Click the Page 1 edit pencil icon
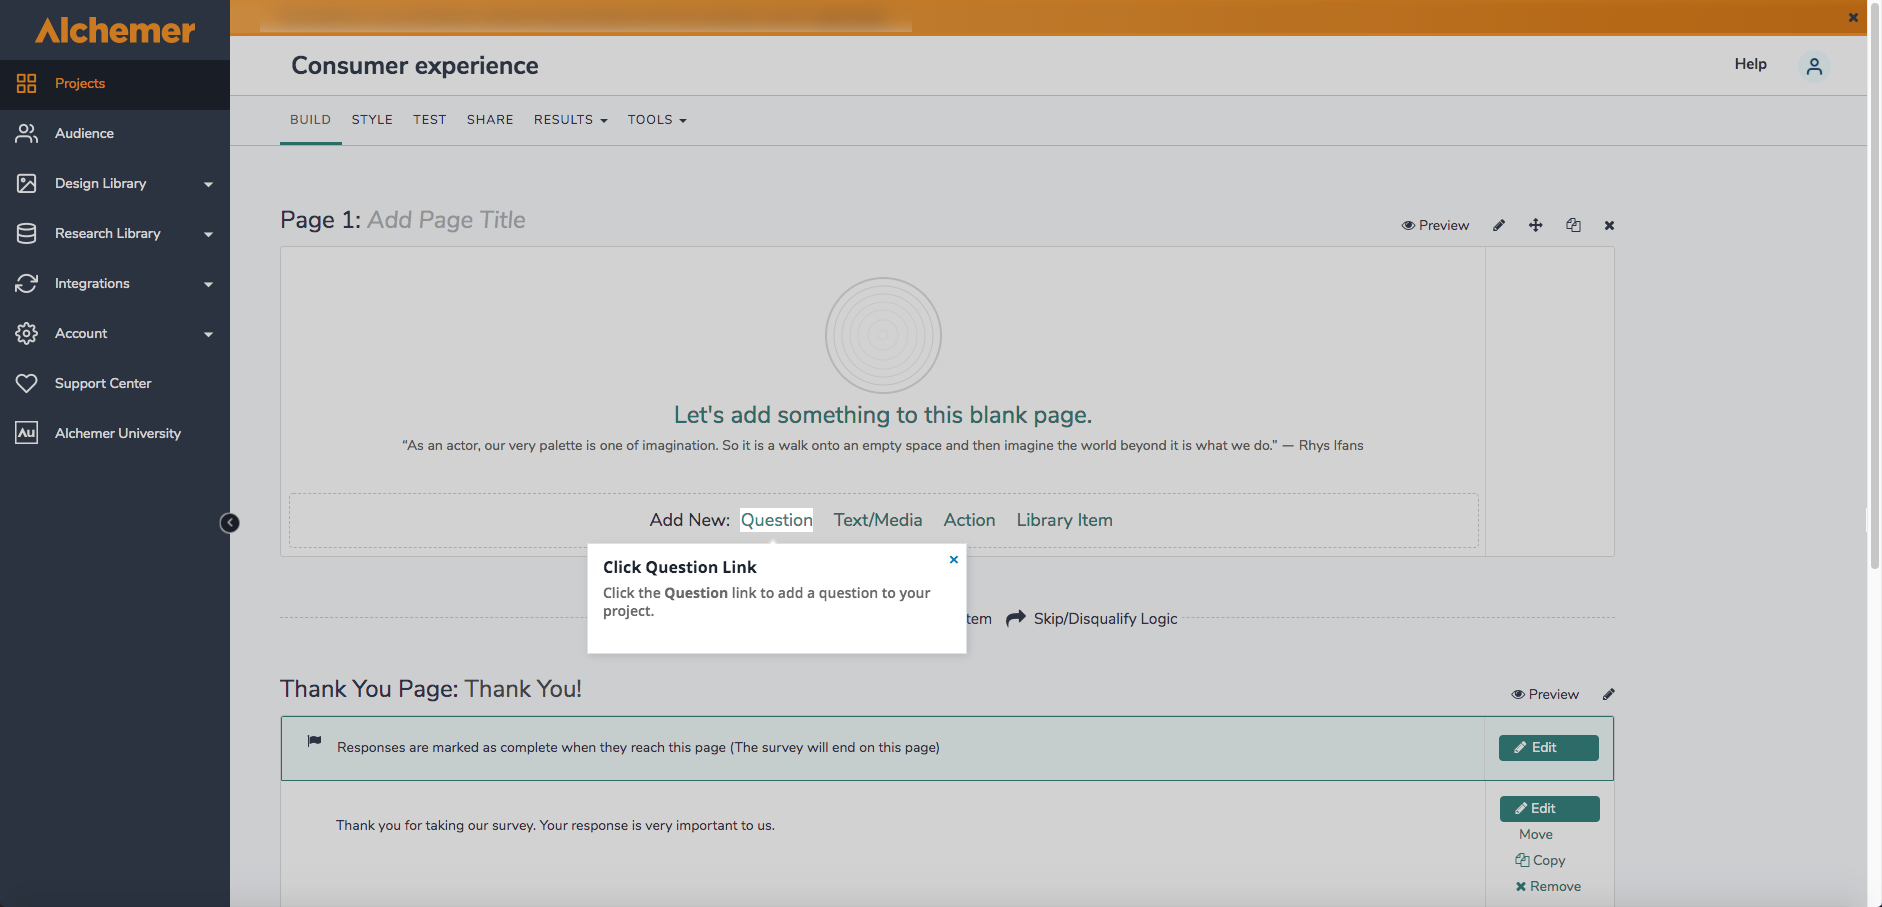 point(1499,225)
